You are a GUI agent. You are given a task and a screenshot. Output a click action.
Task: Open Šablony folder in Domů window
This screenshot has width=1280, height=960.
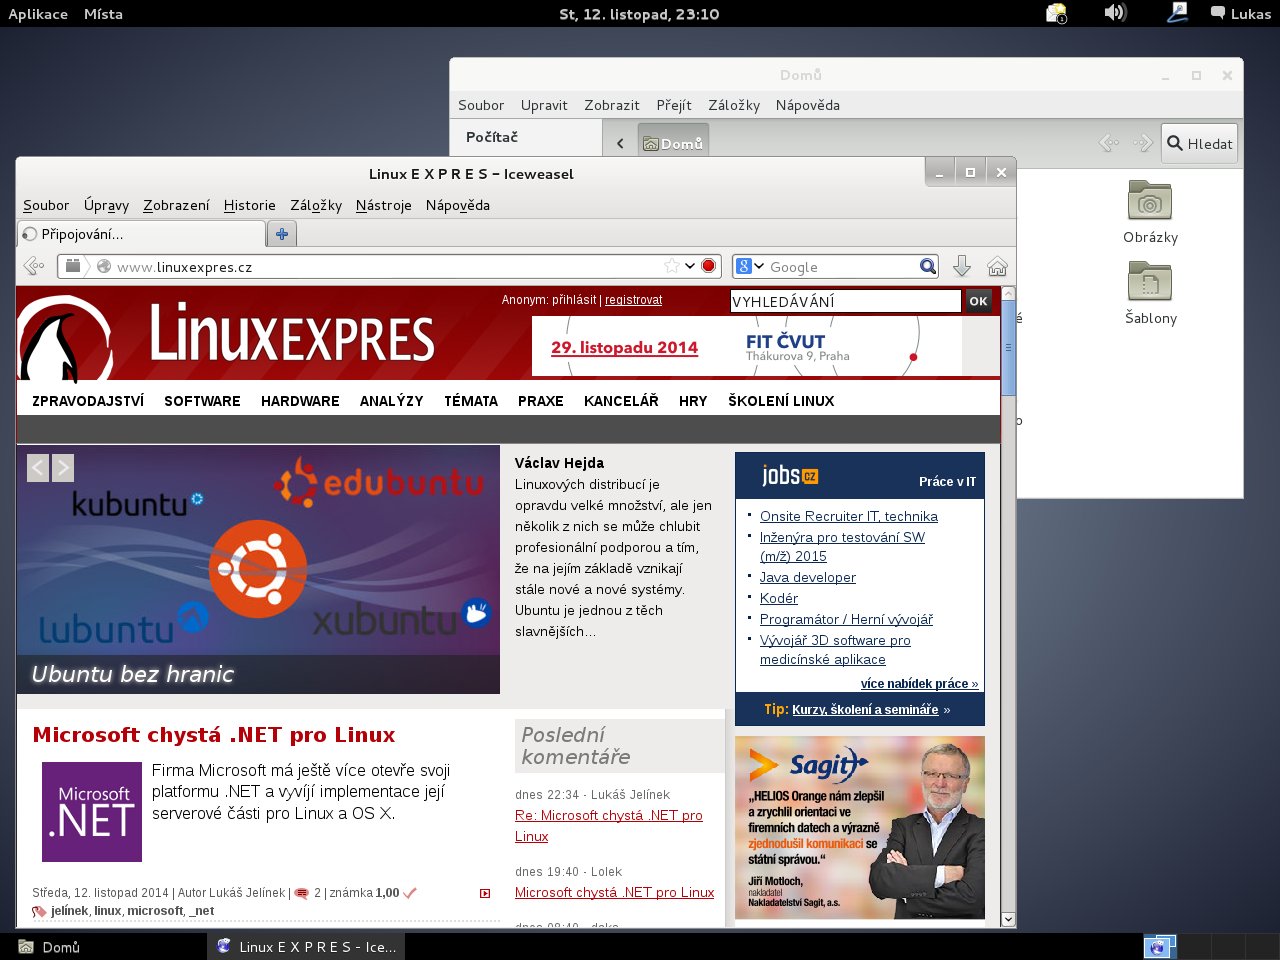(1150, 293)
